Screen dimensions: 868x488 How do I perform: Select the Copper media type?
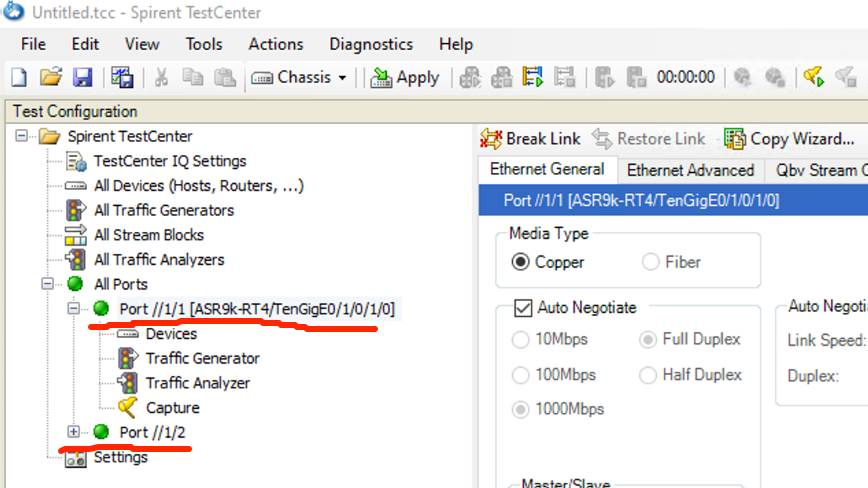point(548,262)
